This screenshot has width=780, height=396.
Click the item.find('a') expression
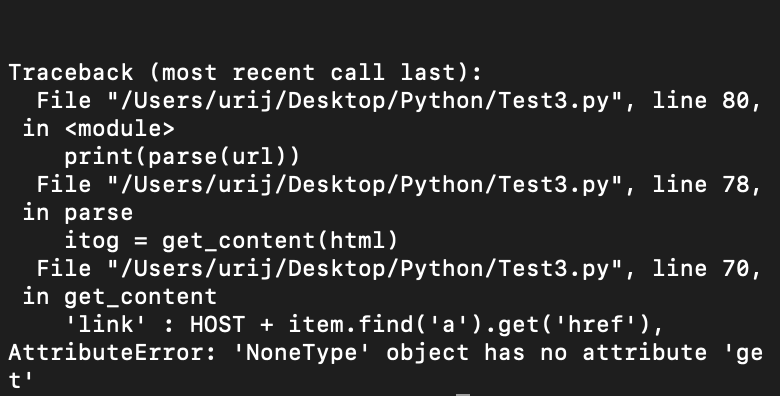pyautogui.click(x=385, y=325)
